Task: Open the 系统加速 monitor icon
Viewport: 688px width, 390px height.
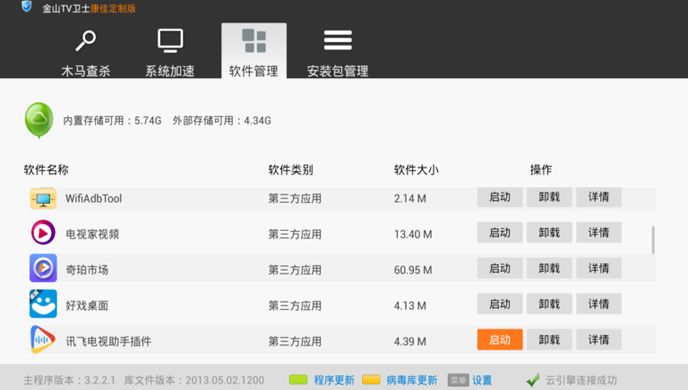Action: click(x=170, y=41)
